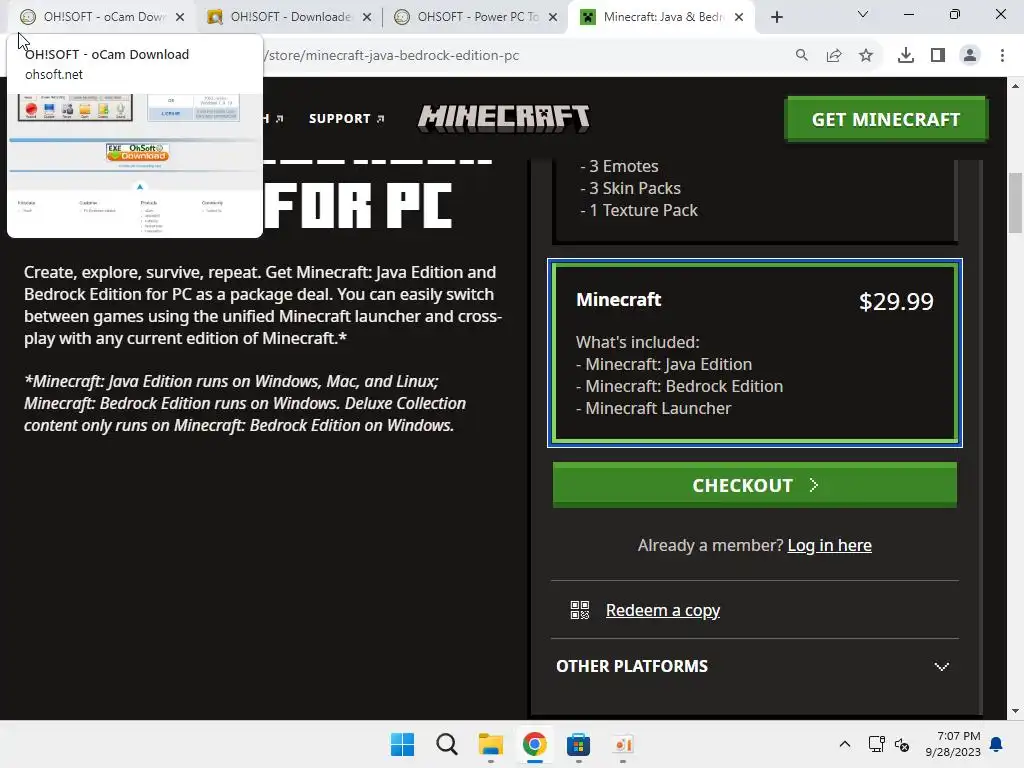
Task: Open File Explorer from the taskbar
Action: click(490, 744)
